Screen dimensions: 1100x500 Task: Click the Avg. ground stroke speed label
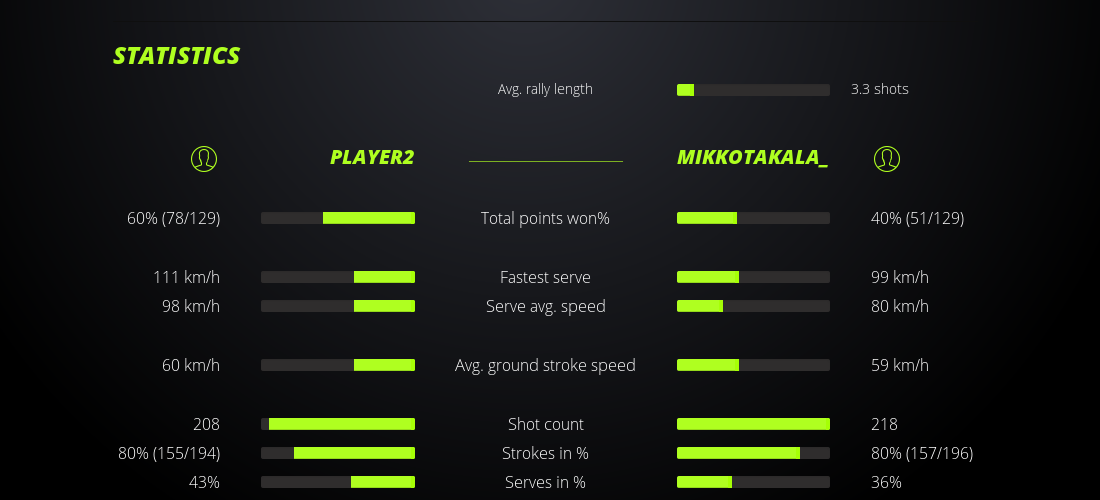pyautogui.click(x=545, y=365)
